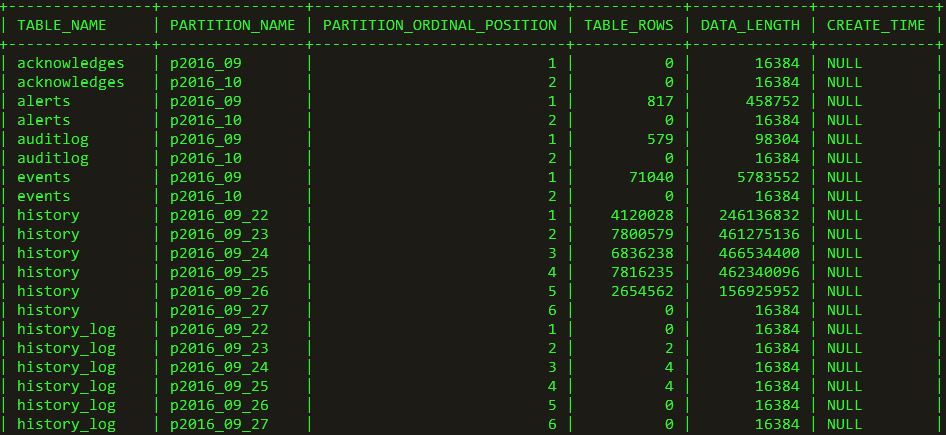
Task: Click partition p2016_09 of the acknowledges table
Action: [206, 63]
